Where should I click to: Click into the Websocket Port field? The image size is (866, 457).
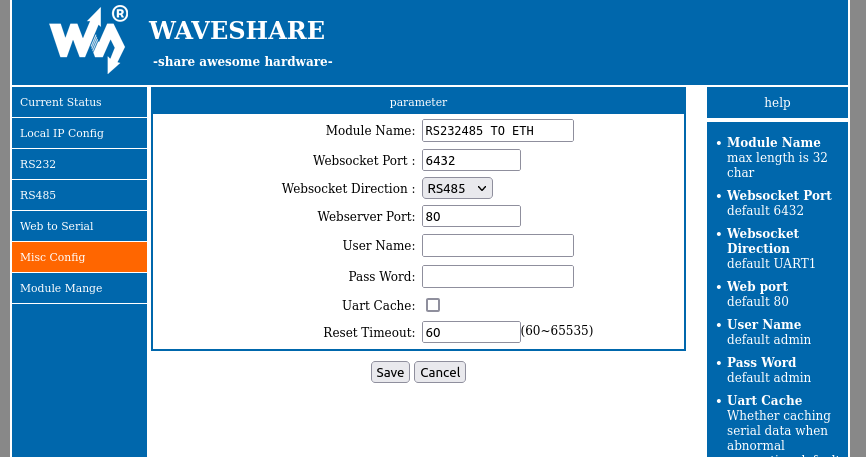click(x=471, y=160)
